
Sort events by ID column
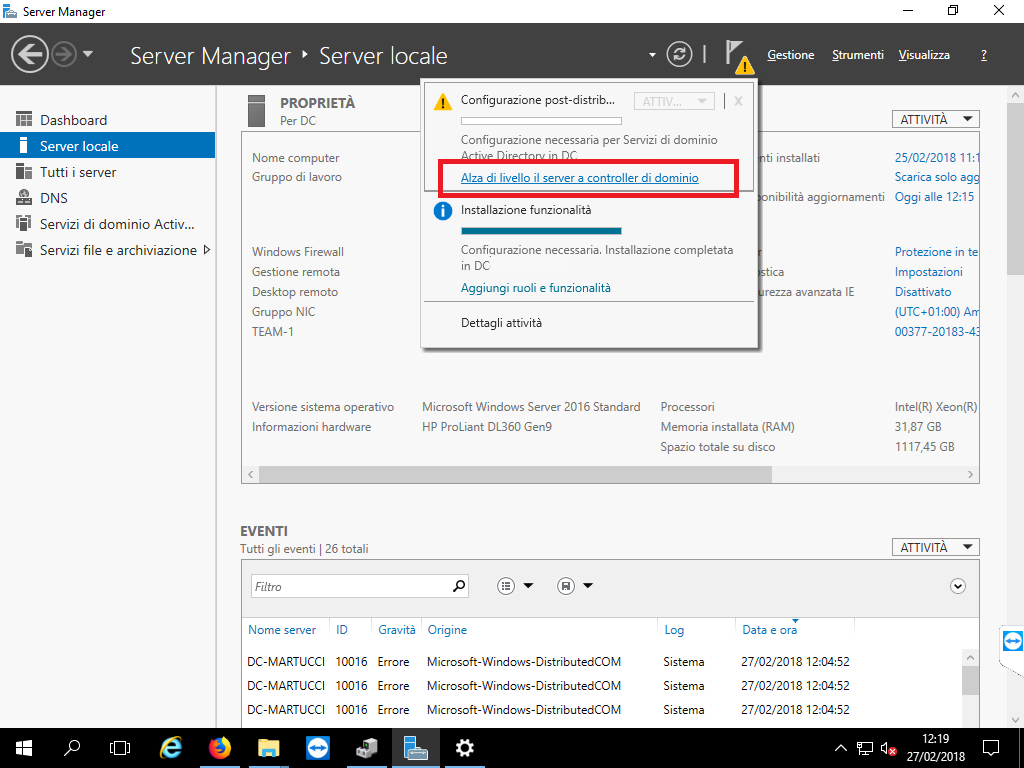tap(342, 630)
